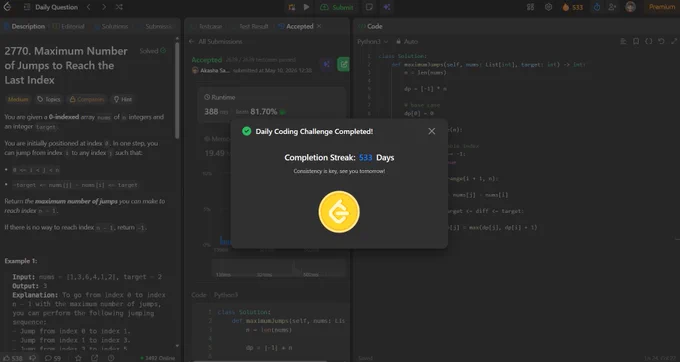This screenshot has height=362, width=680.
Task: Close the Accepted tab
Action: click(319, 26)
